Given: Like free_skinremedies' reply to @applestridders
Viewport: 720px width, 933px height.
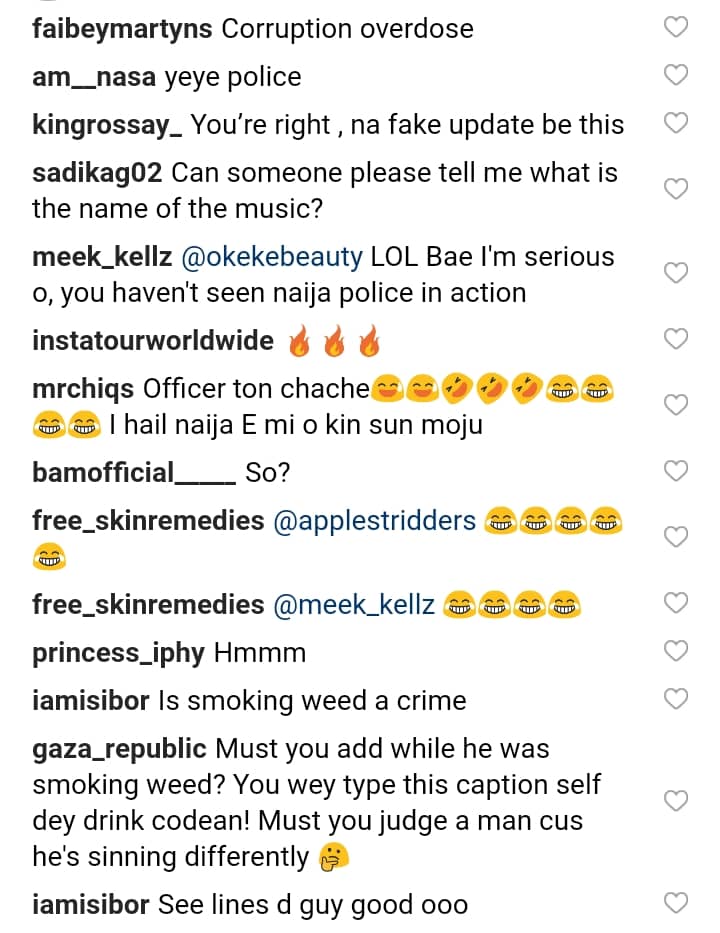Looking at the screenshot, I should coord(677,537).
